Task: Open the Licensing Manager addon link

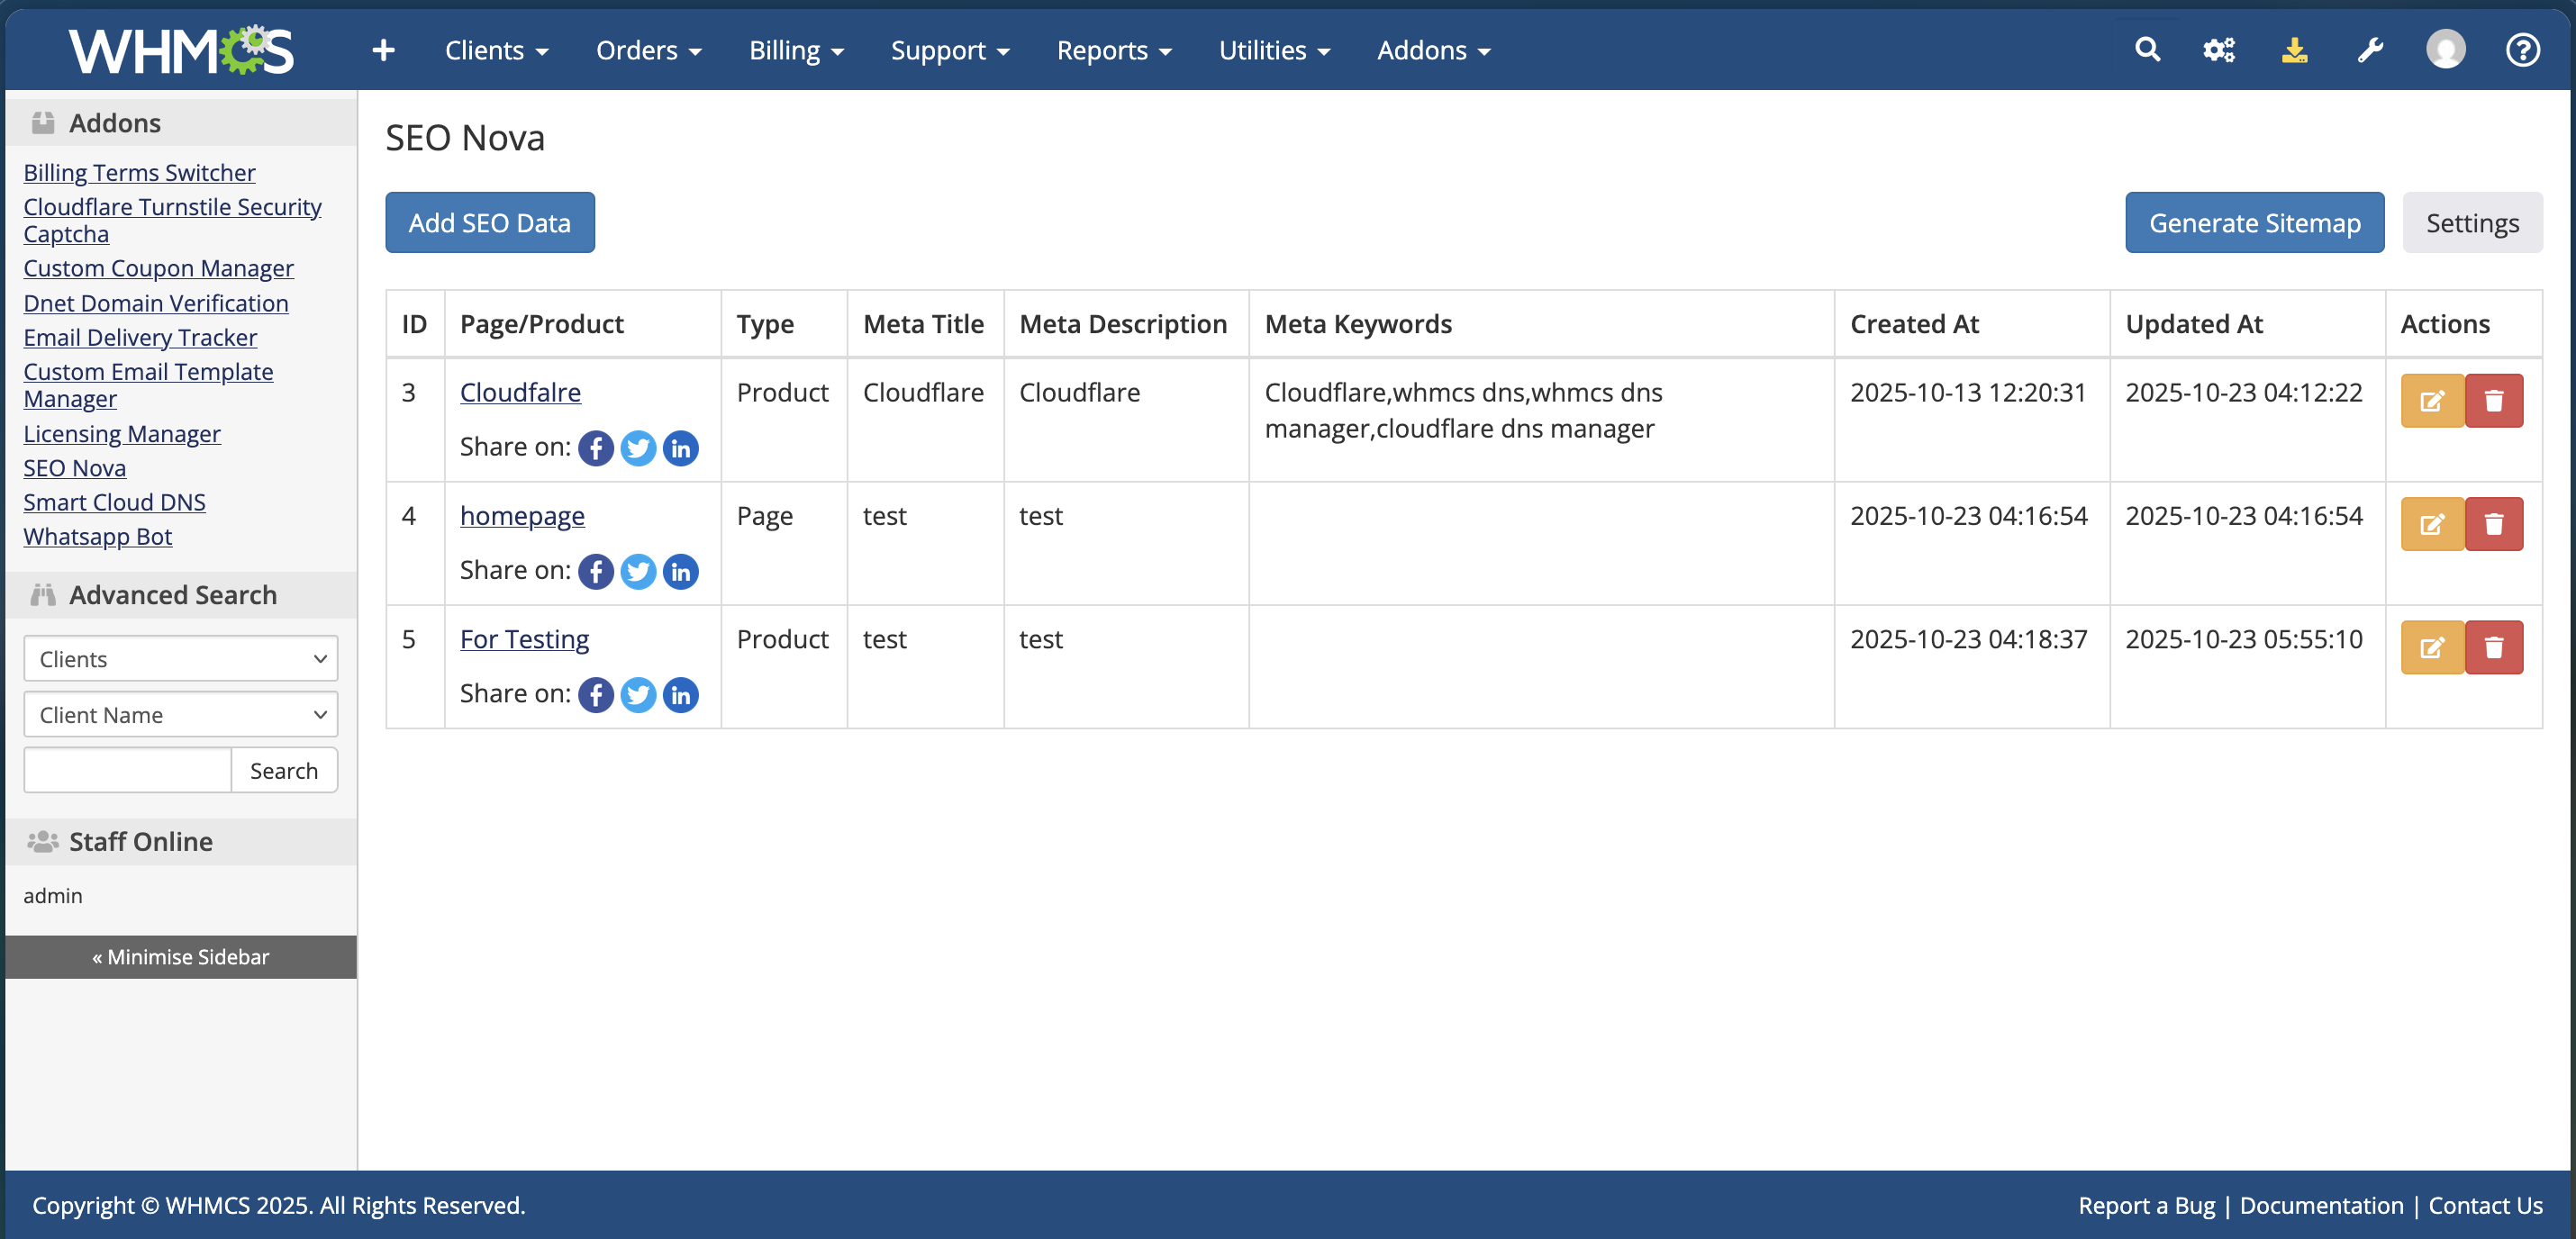Action: coord(122,434)
